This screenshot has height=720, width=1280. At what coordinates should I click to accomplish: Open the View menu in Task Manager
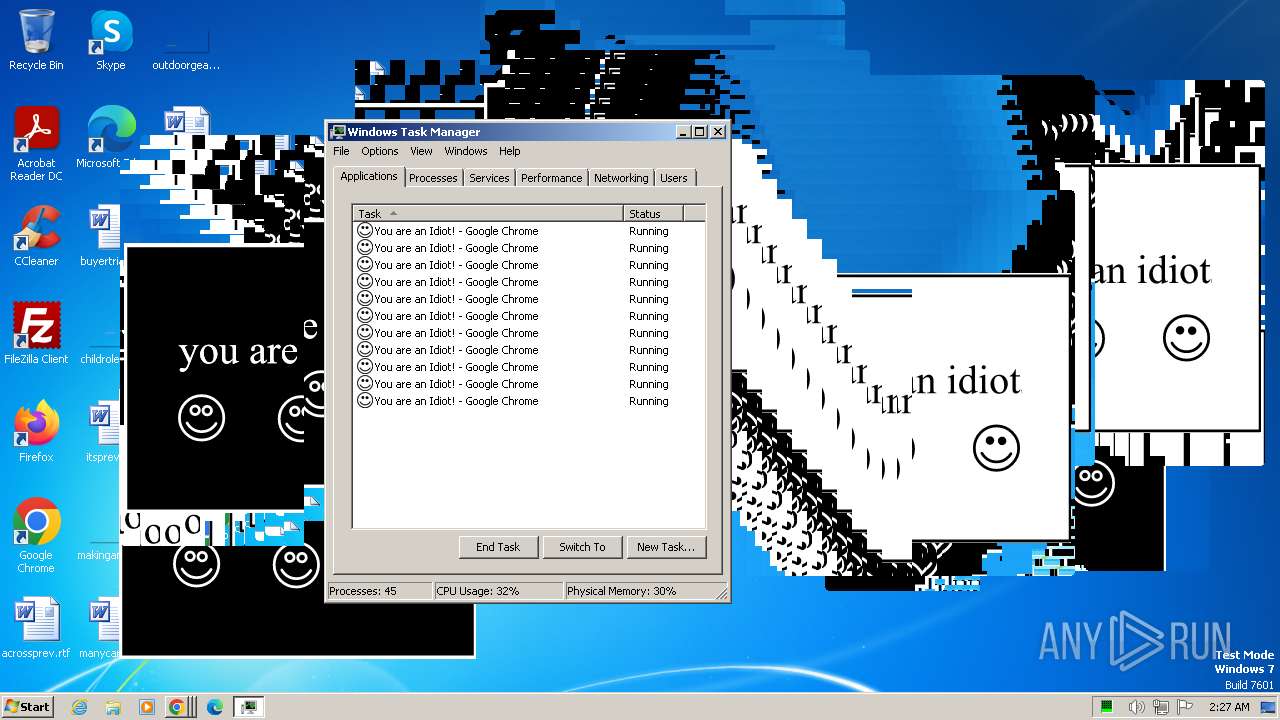pyautogui.click(x=421, y=151)
